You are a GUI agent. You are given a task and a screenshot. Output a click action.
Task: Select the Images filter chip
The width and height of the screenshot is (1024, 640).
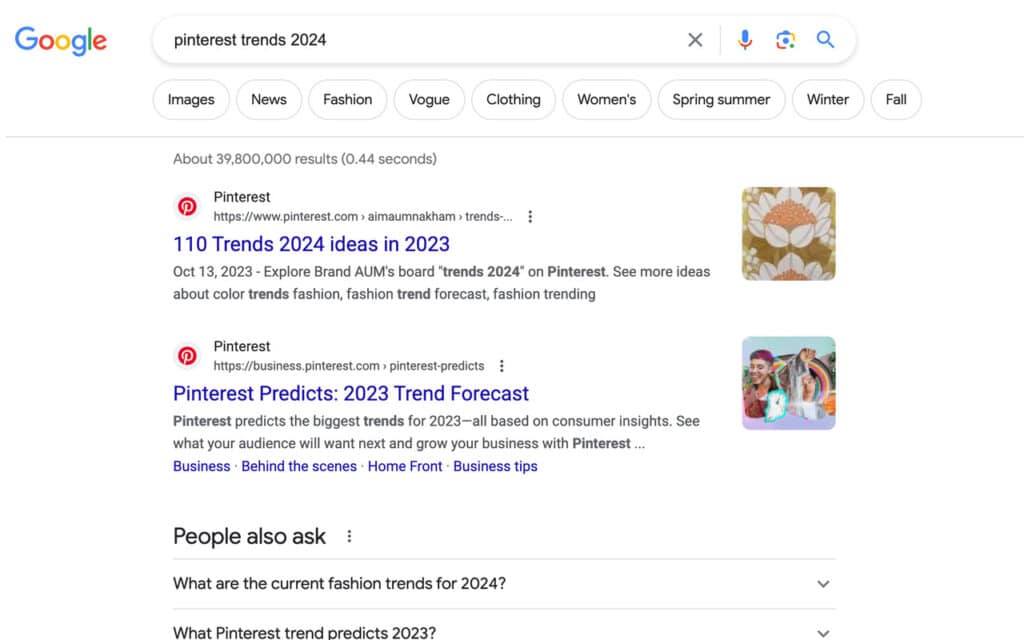[x=191, y=100]
